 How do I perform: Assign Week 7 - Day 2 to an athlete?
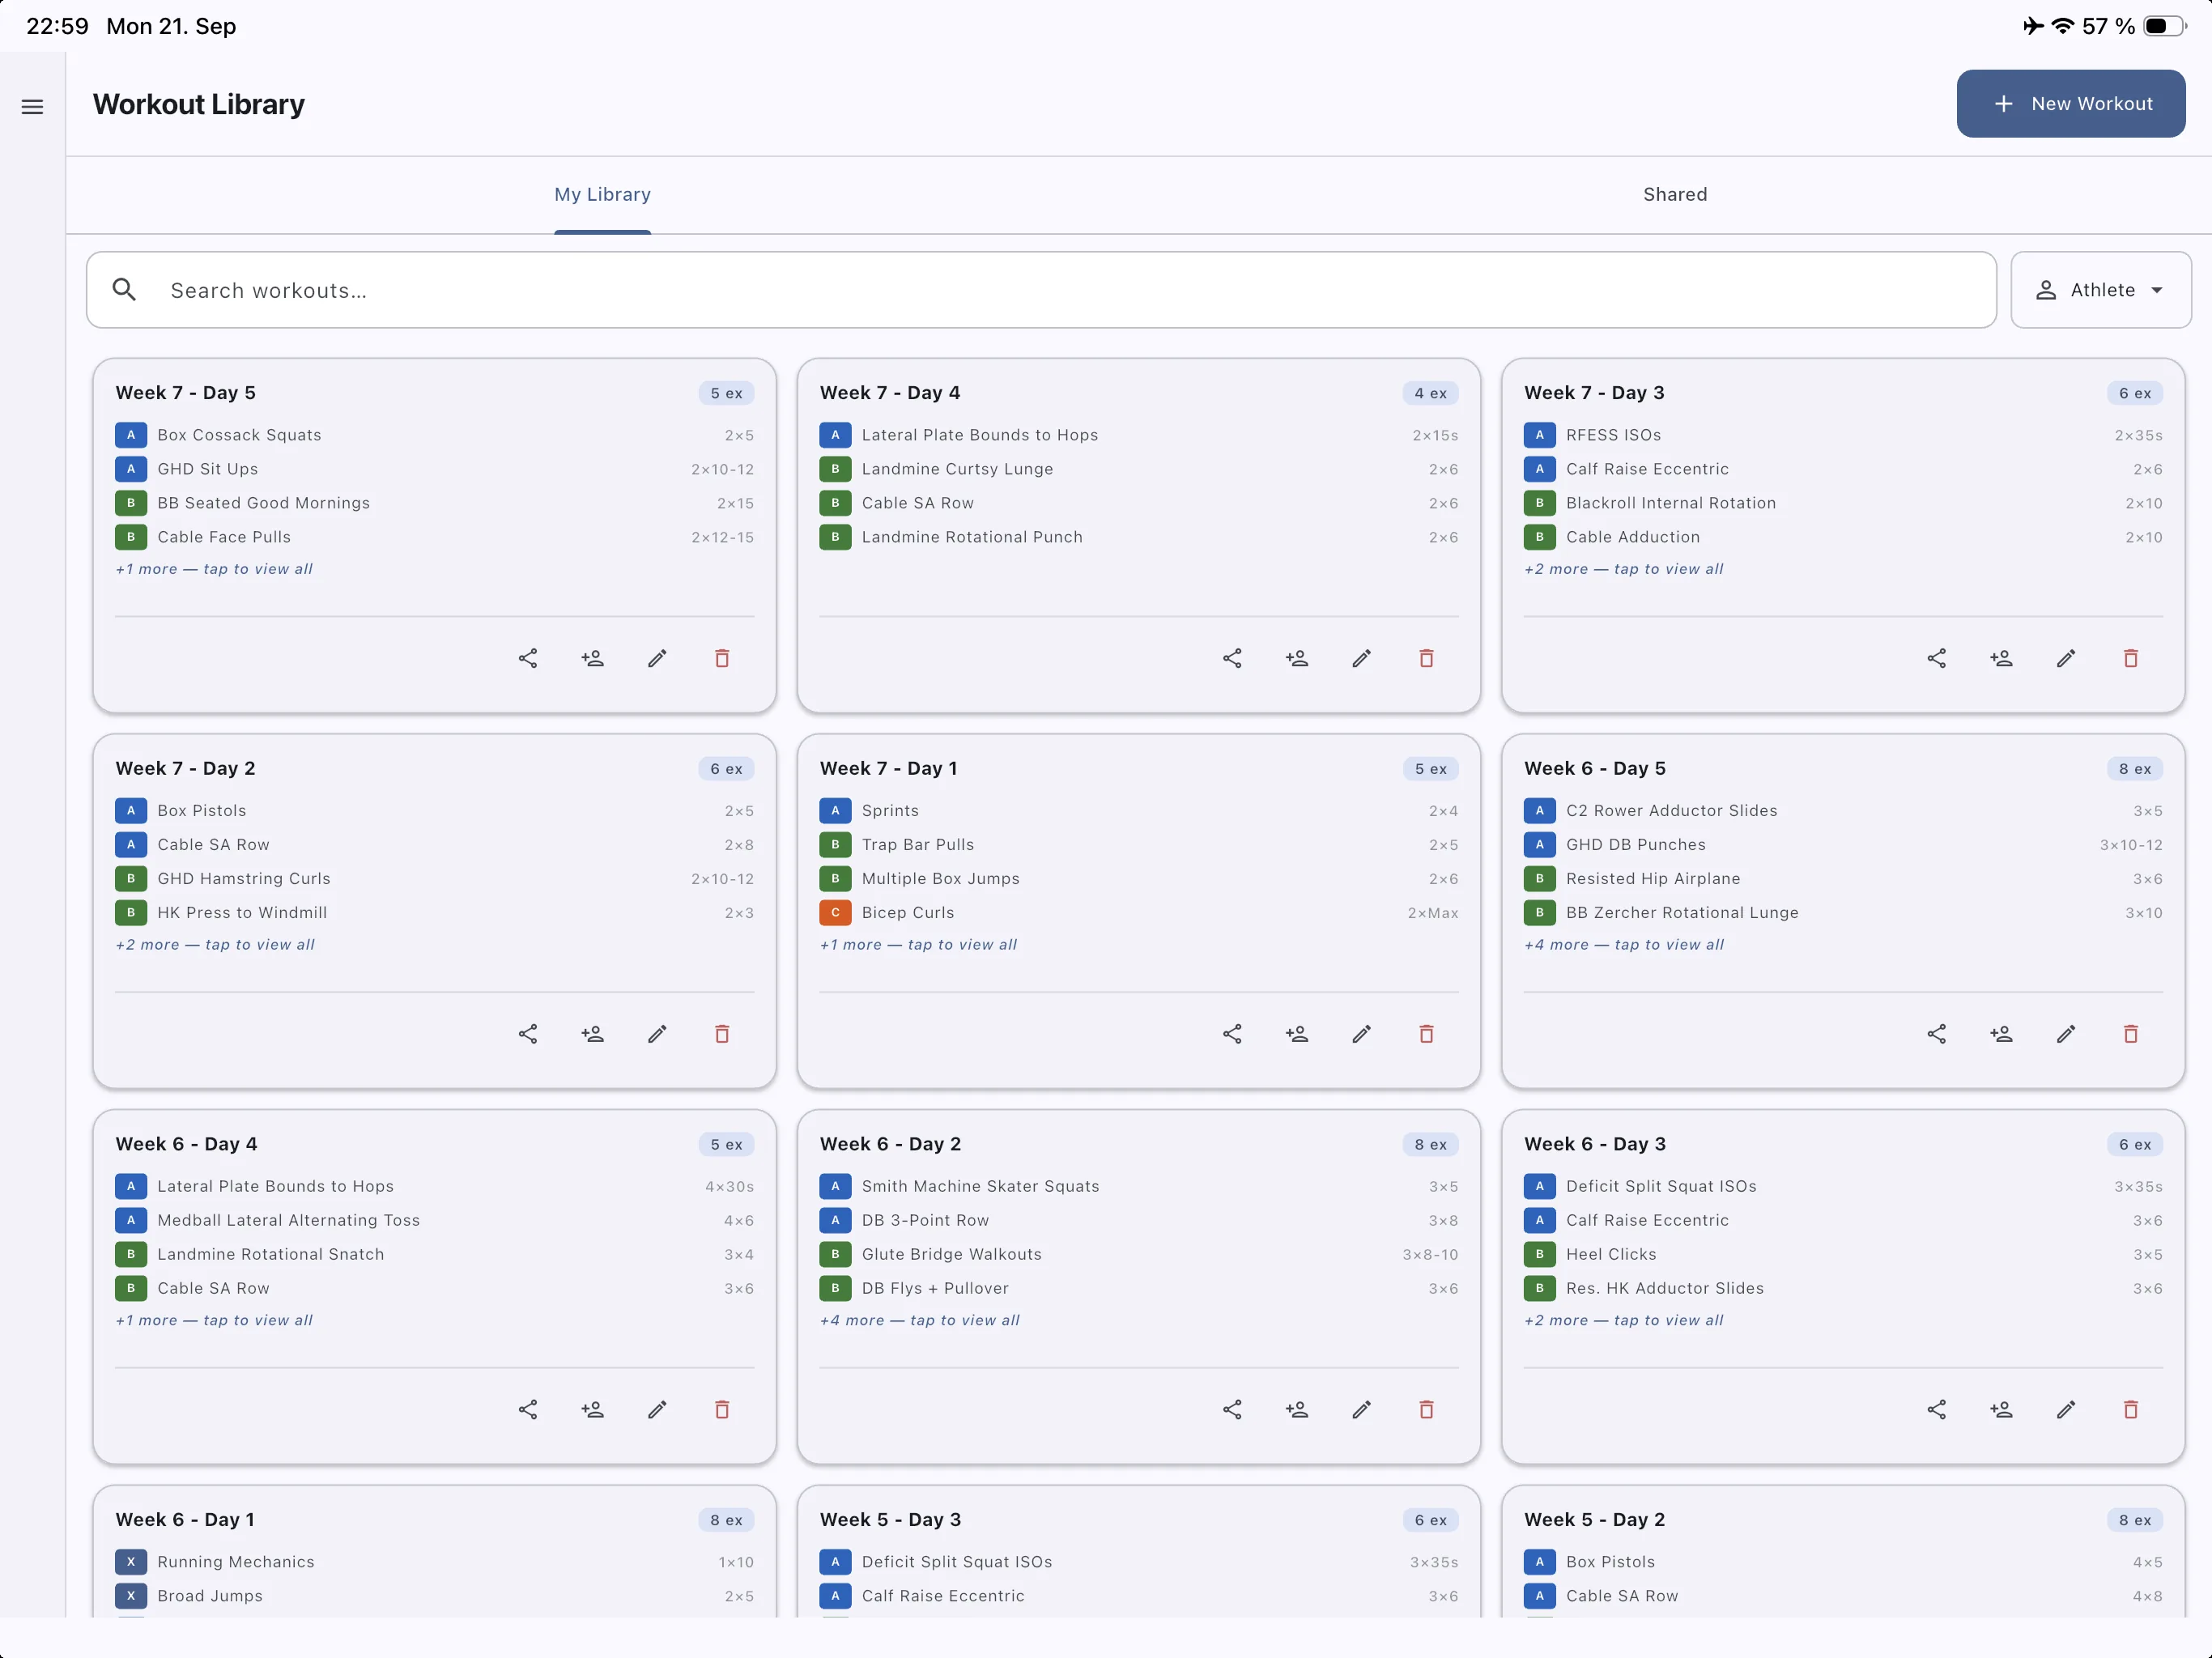pyautogui.click(x=593, y=1034)
